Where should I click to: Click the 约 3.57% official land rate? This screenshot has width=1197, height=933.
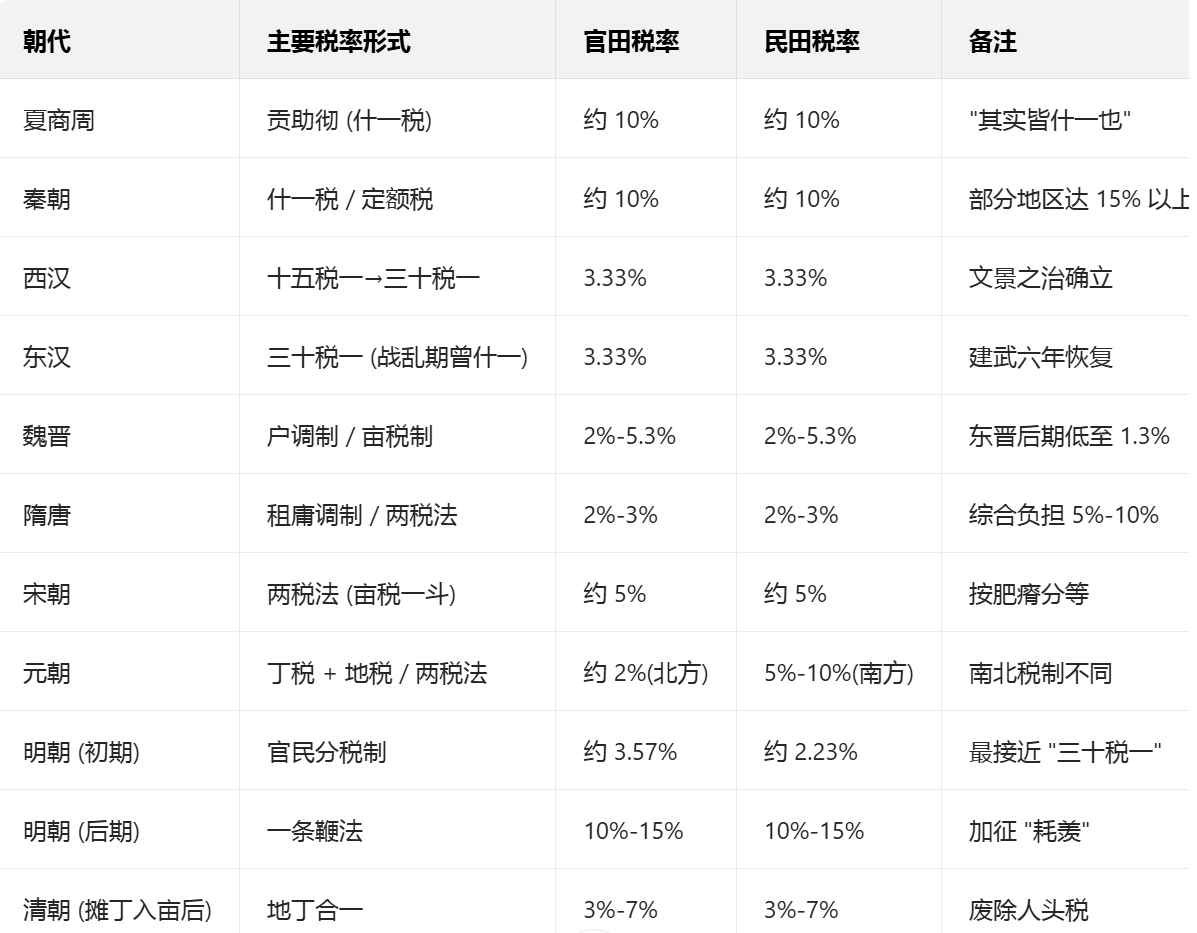click(x=630, y=752)
